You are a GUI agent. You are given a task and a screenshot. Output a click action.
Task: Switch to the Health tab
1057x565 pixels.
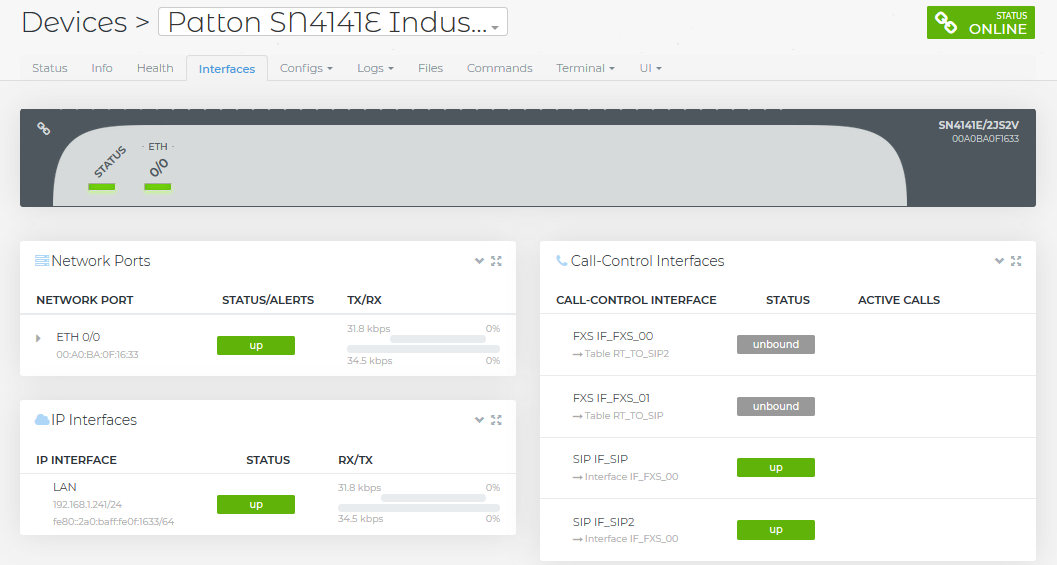[155, 68]
